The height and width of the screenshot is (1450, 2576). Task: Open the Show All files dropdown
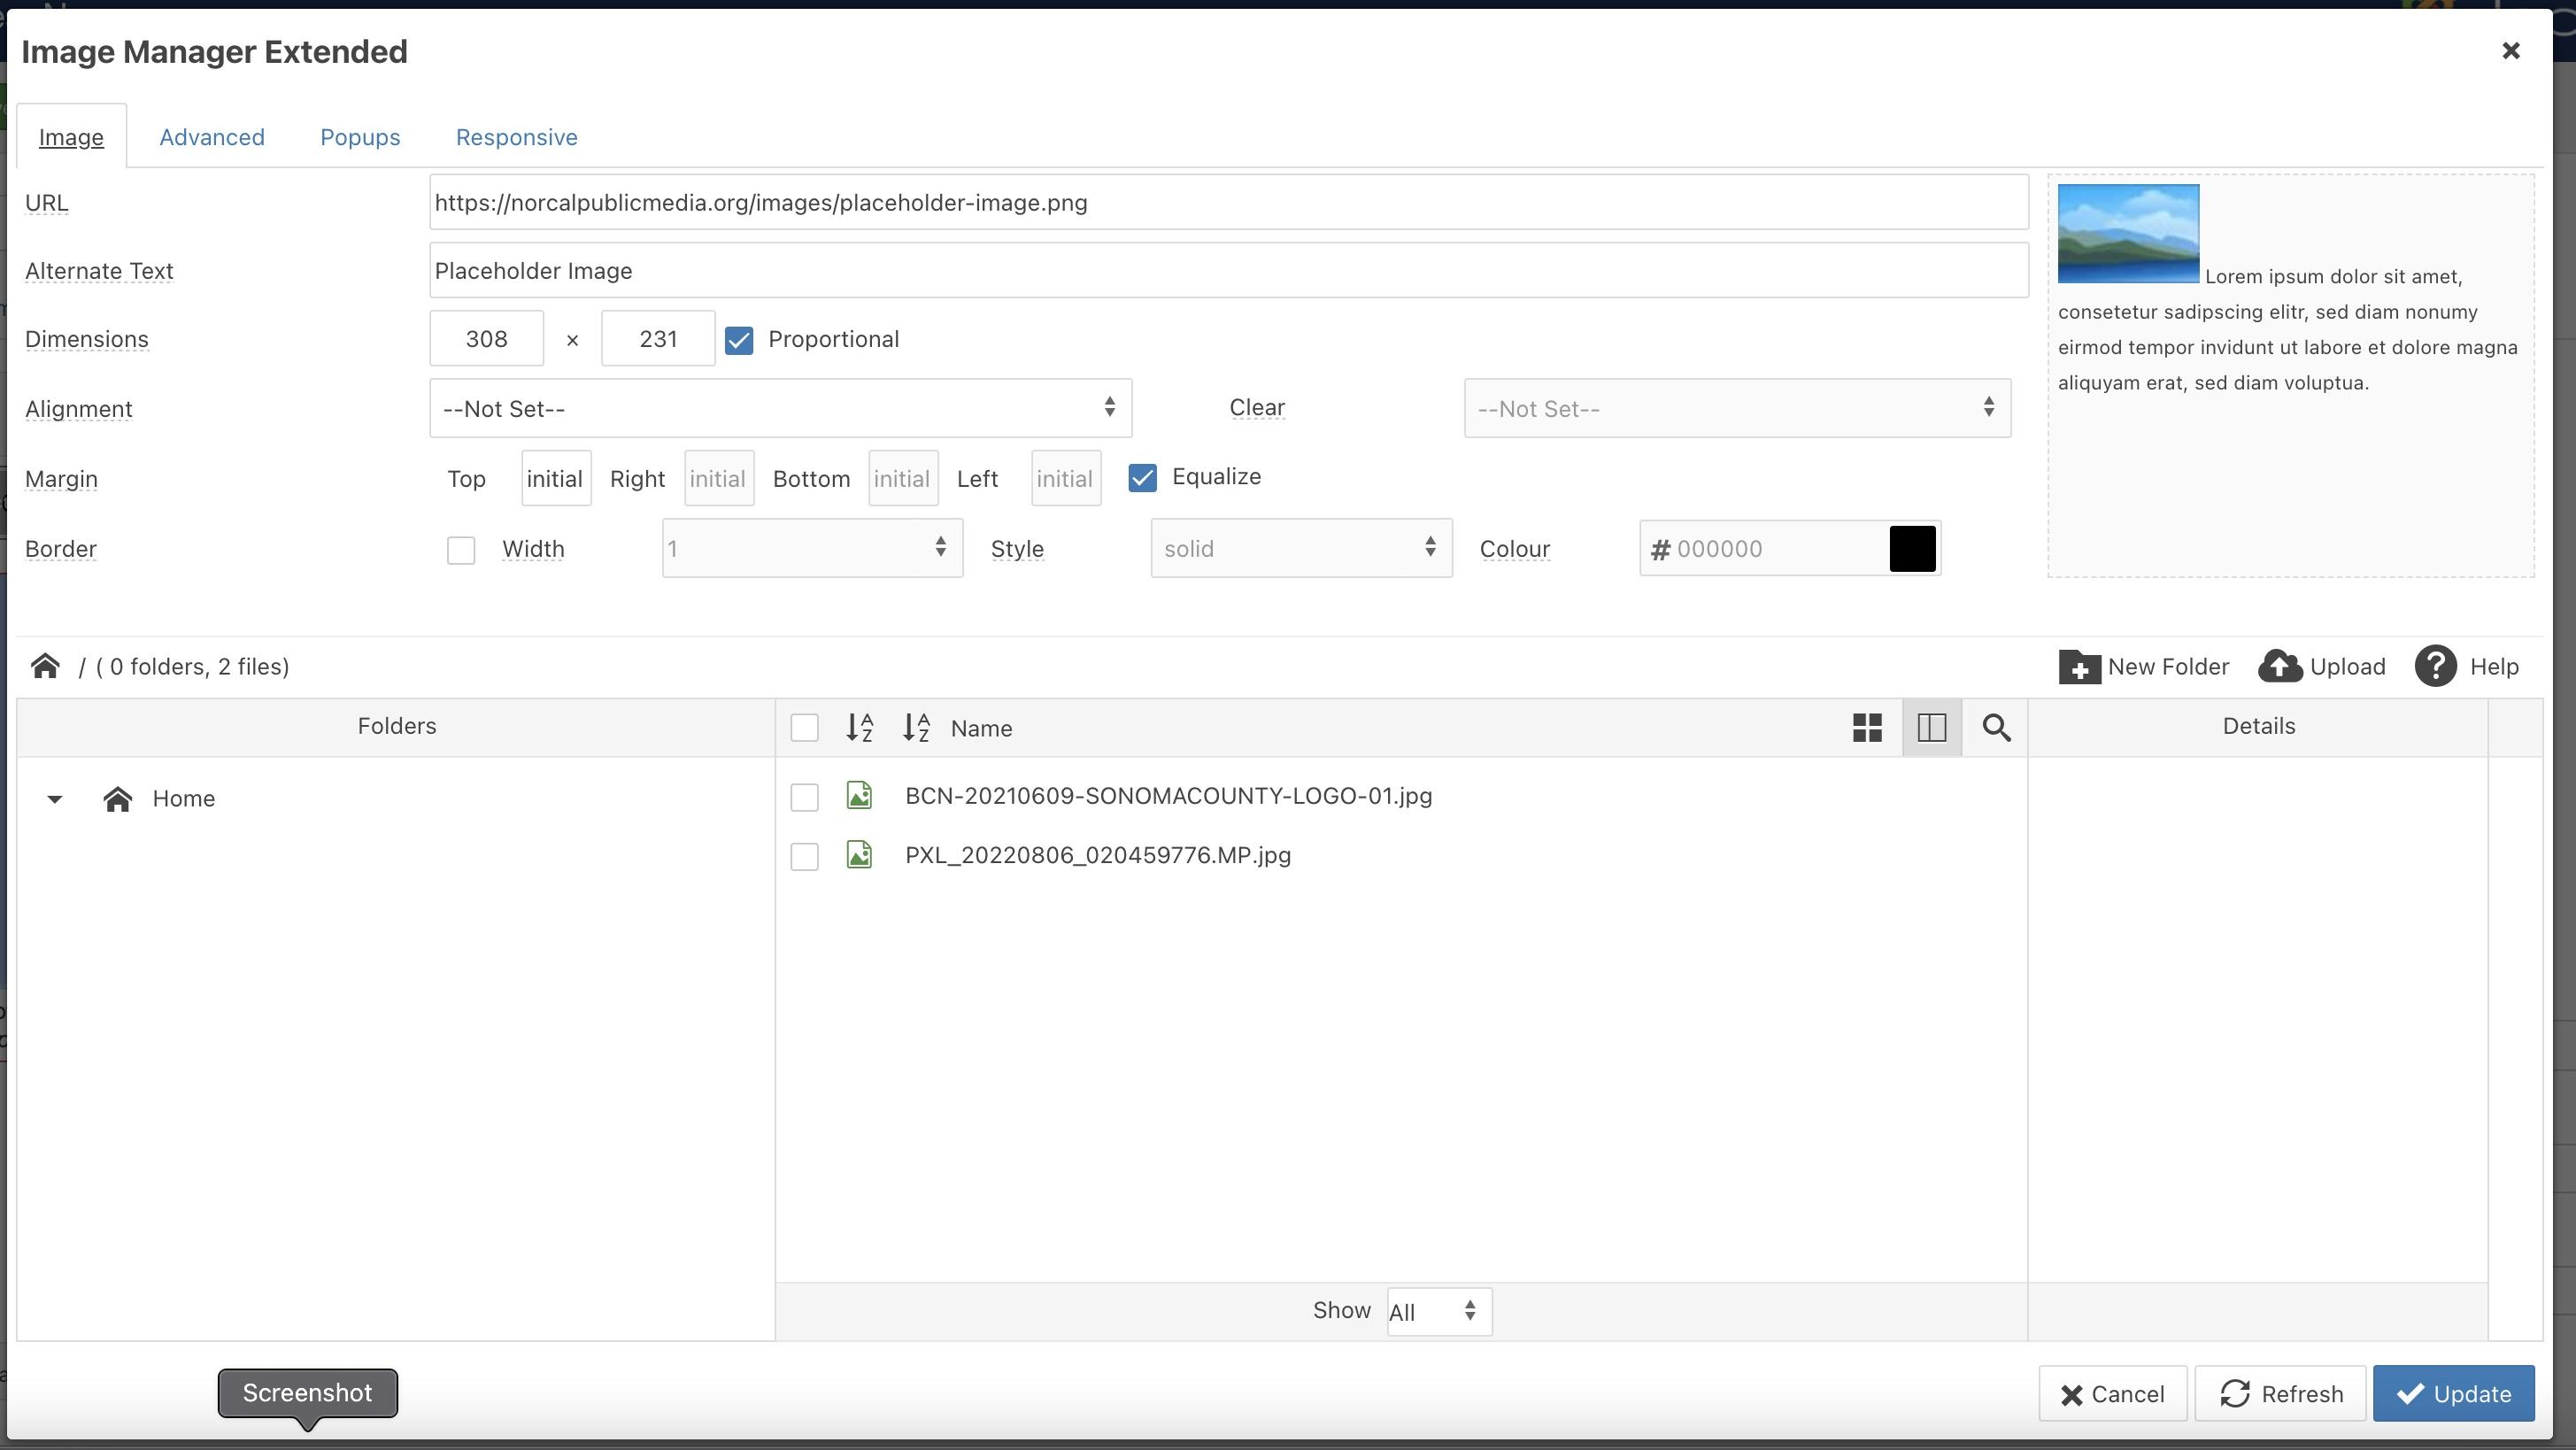pos(1438,1312)
